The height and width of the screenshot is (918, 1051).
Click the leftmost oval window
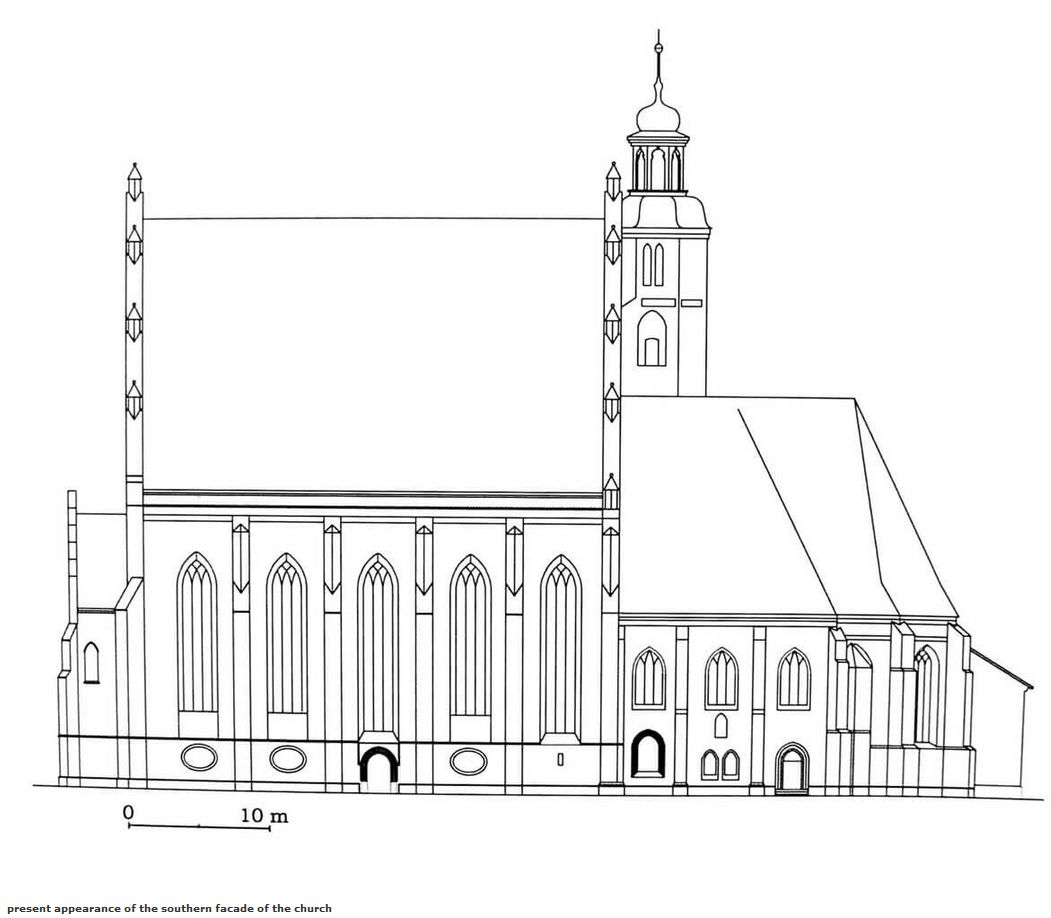199,758
